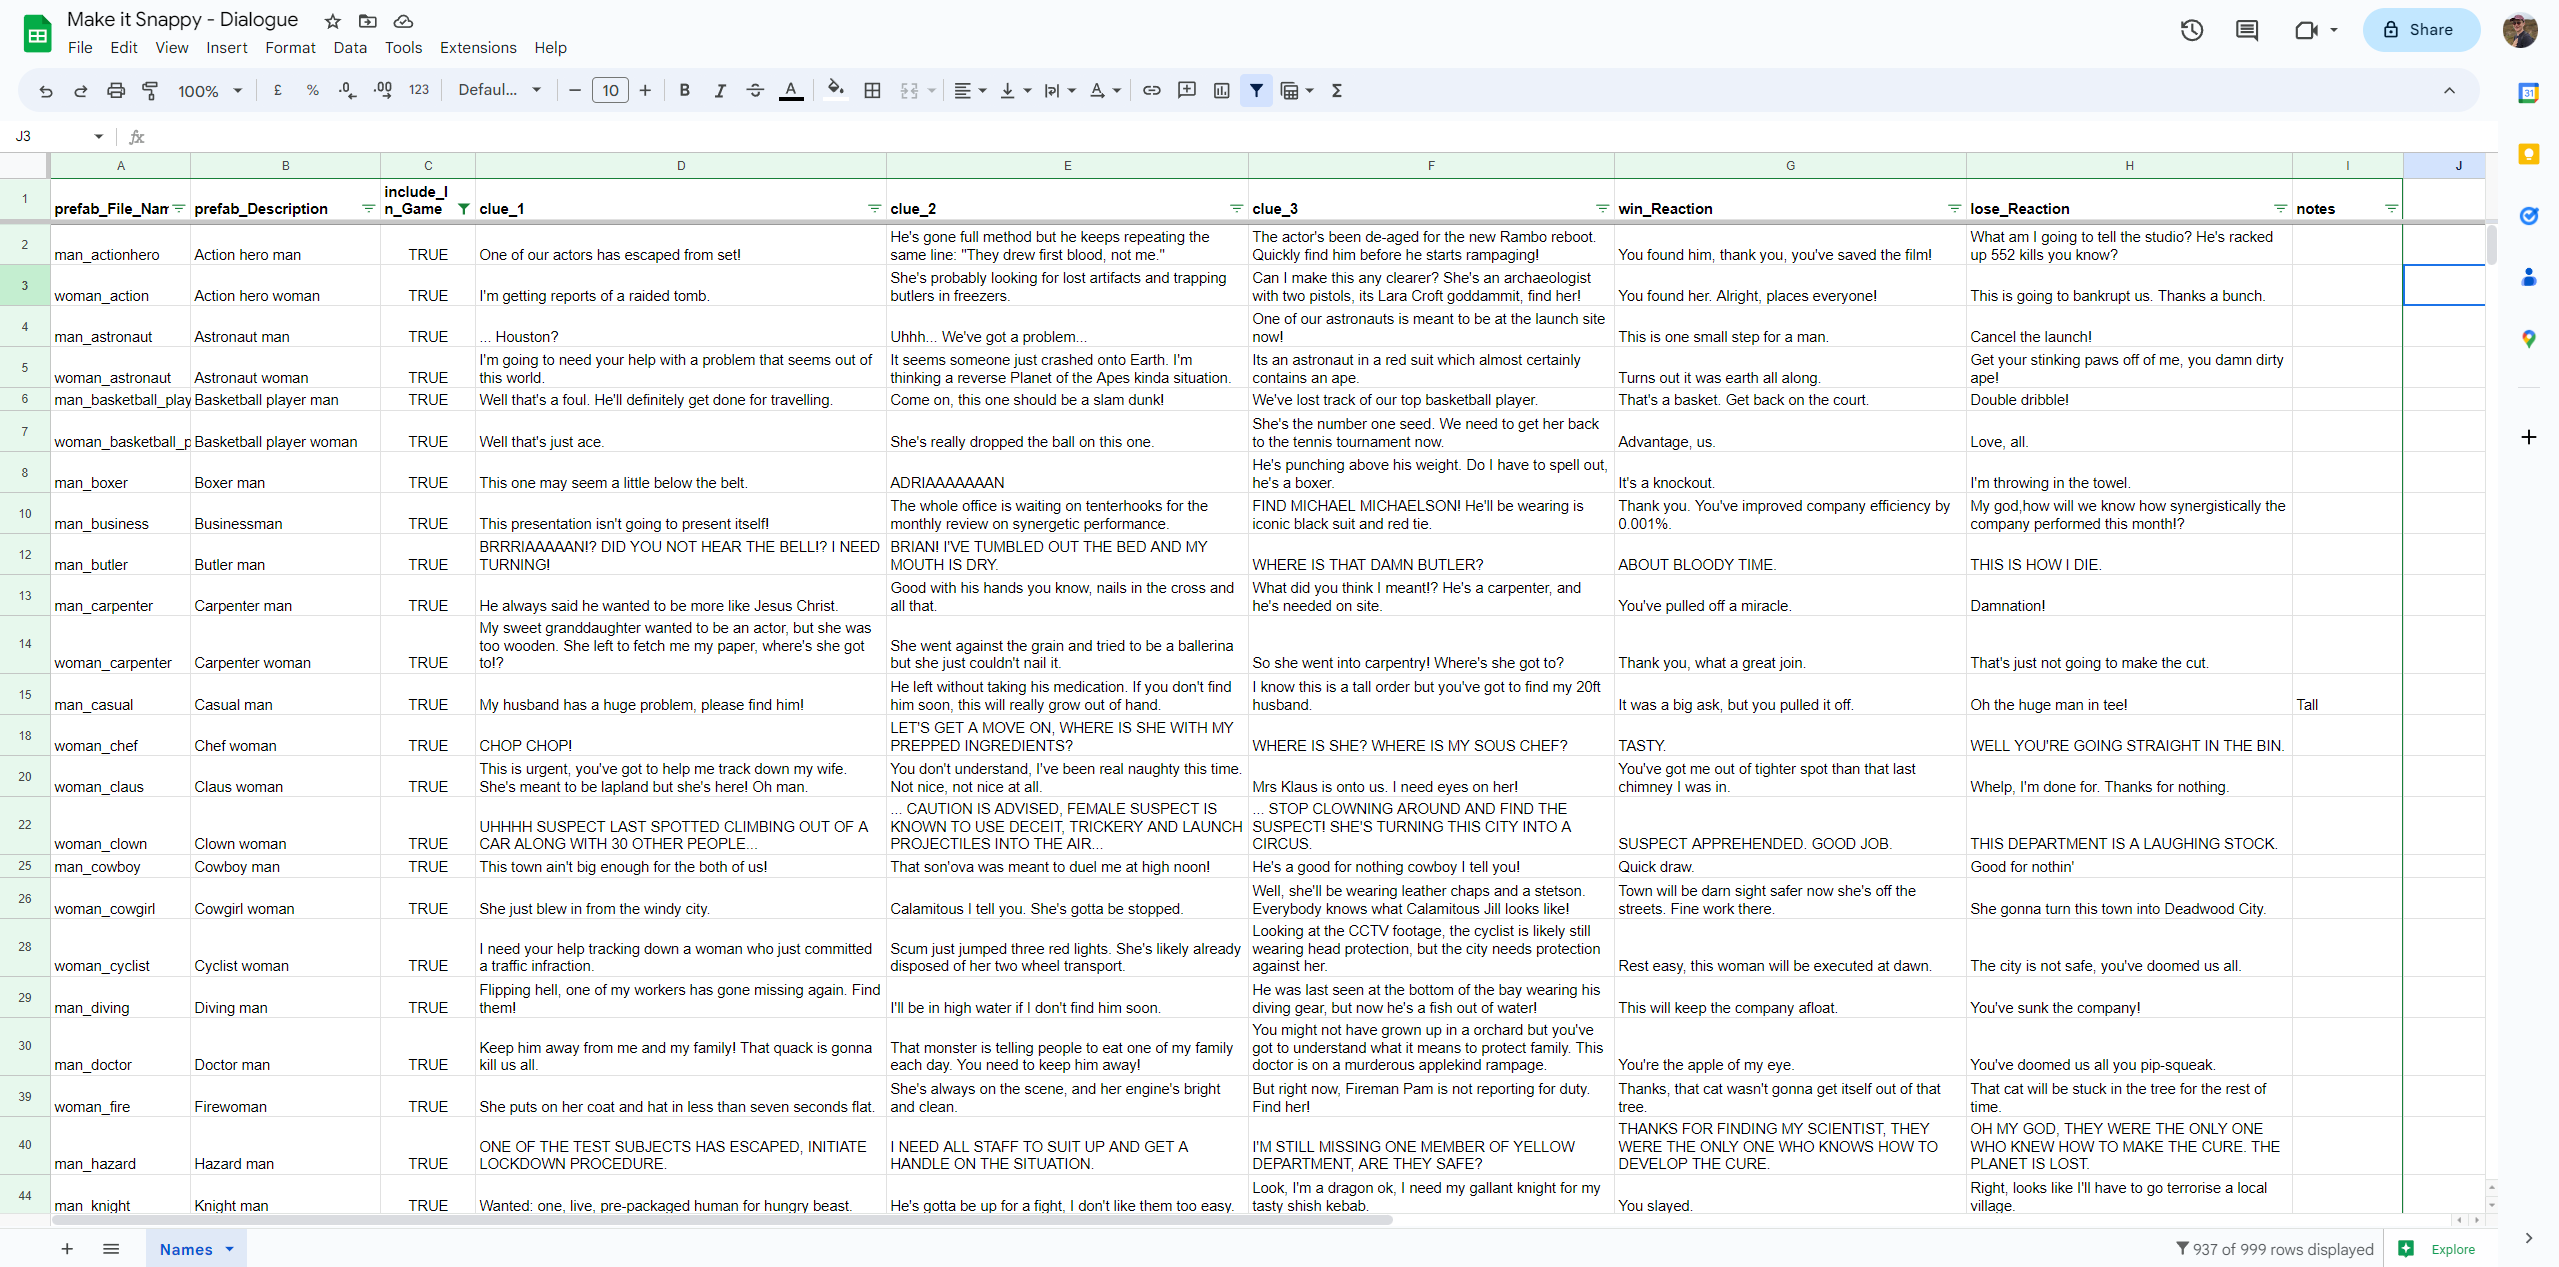Star this spreadsheet document

coord(333,21)
